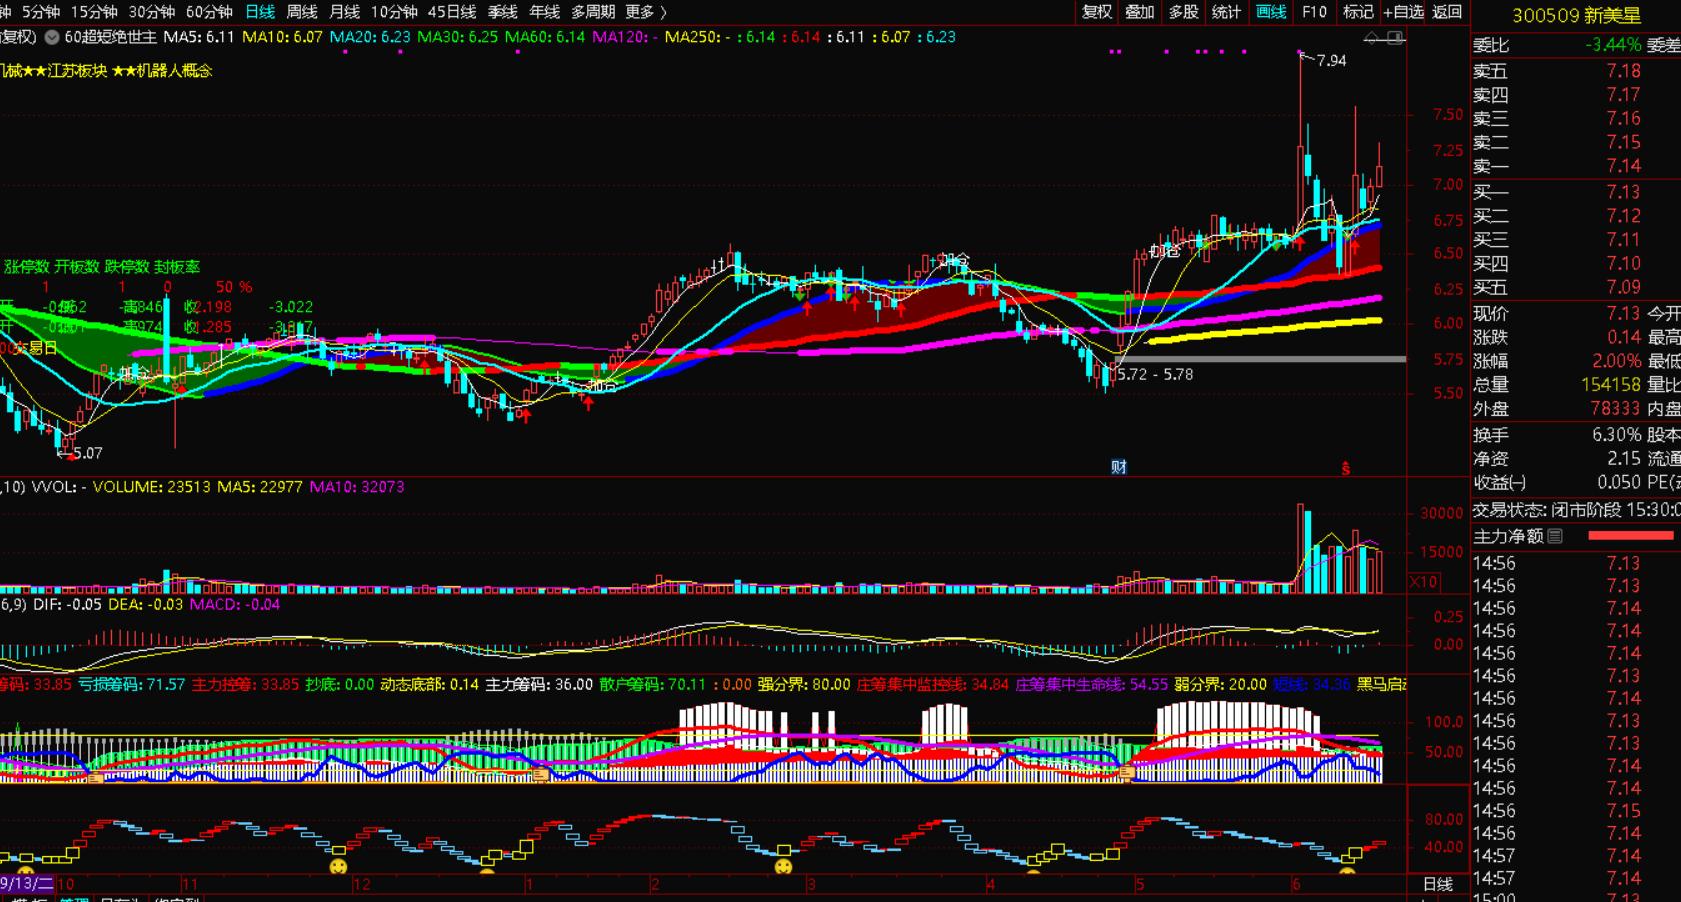Click the 9/13/二 date label

coord(27,883)
